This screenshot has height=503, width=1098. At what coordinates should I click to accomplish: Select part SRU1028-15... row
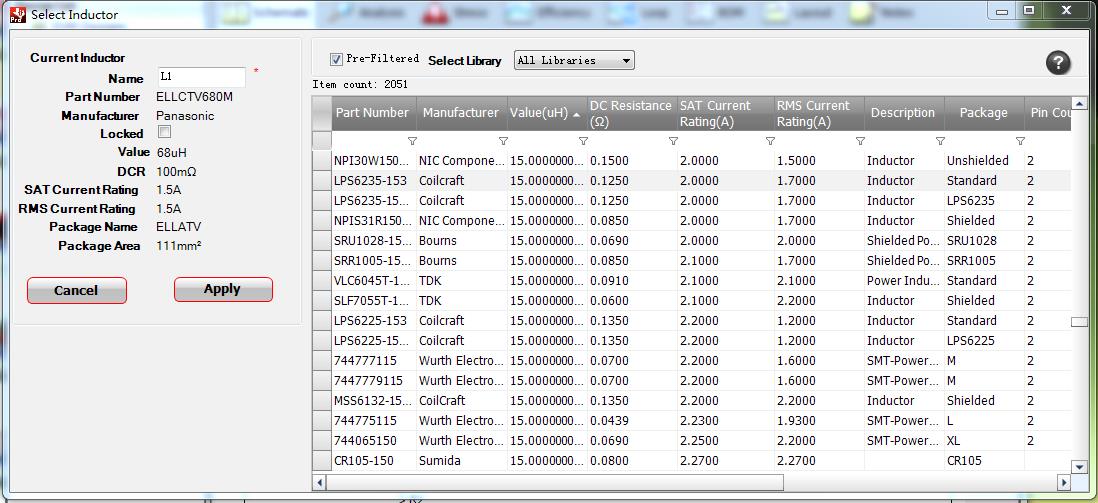(373, 240)
